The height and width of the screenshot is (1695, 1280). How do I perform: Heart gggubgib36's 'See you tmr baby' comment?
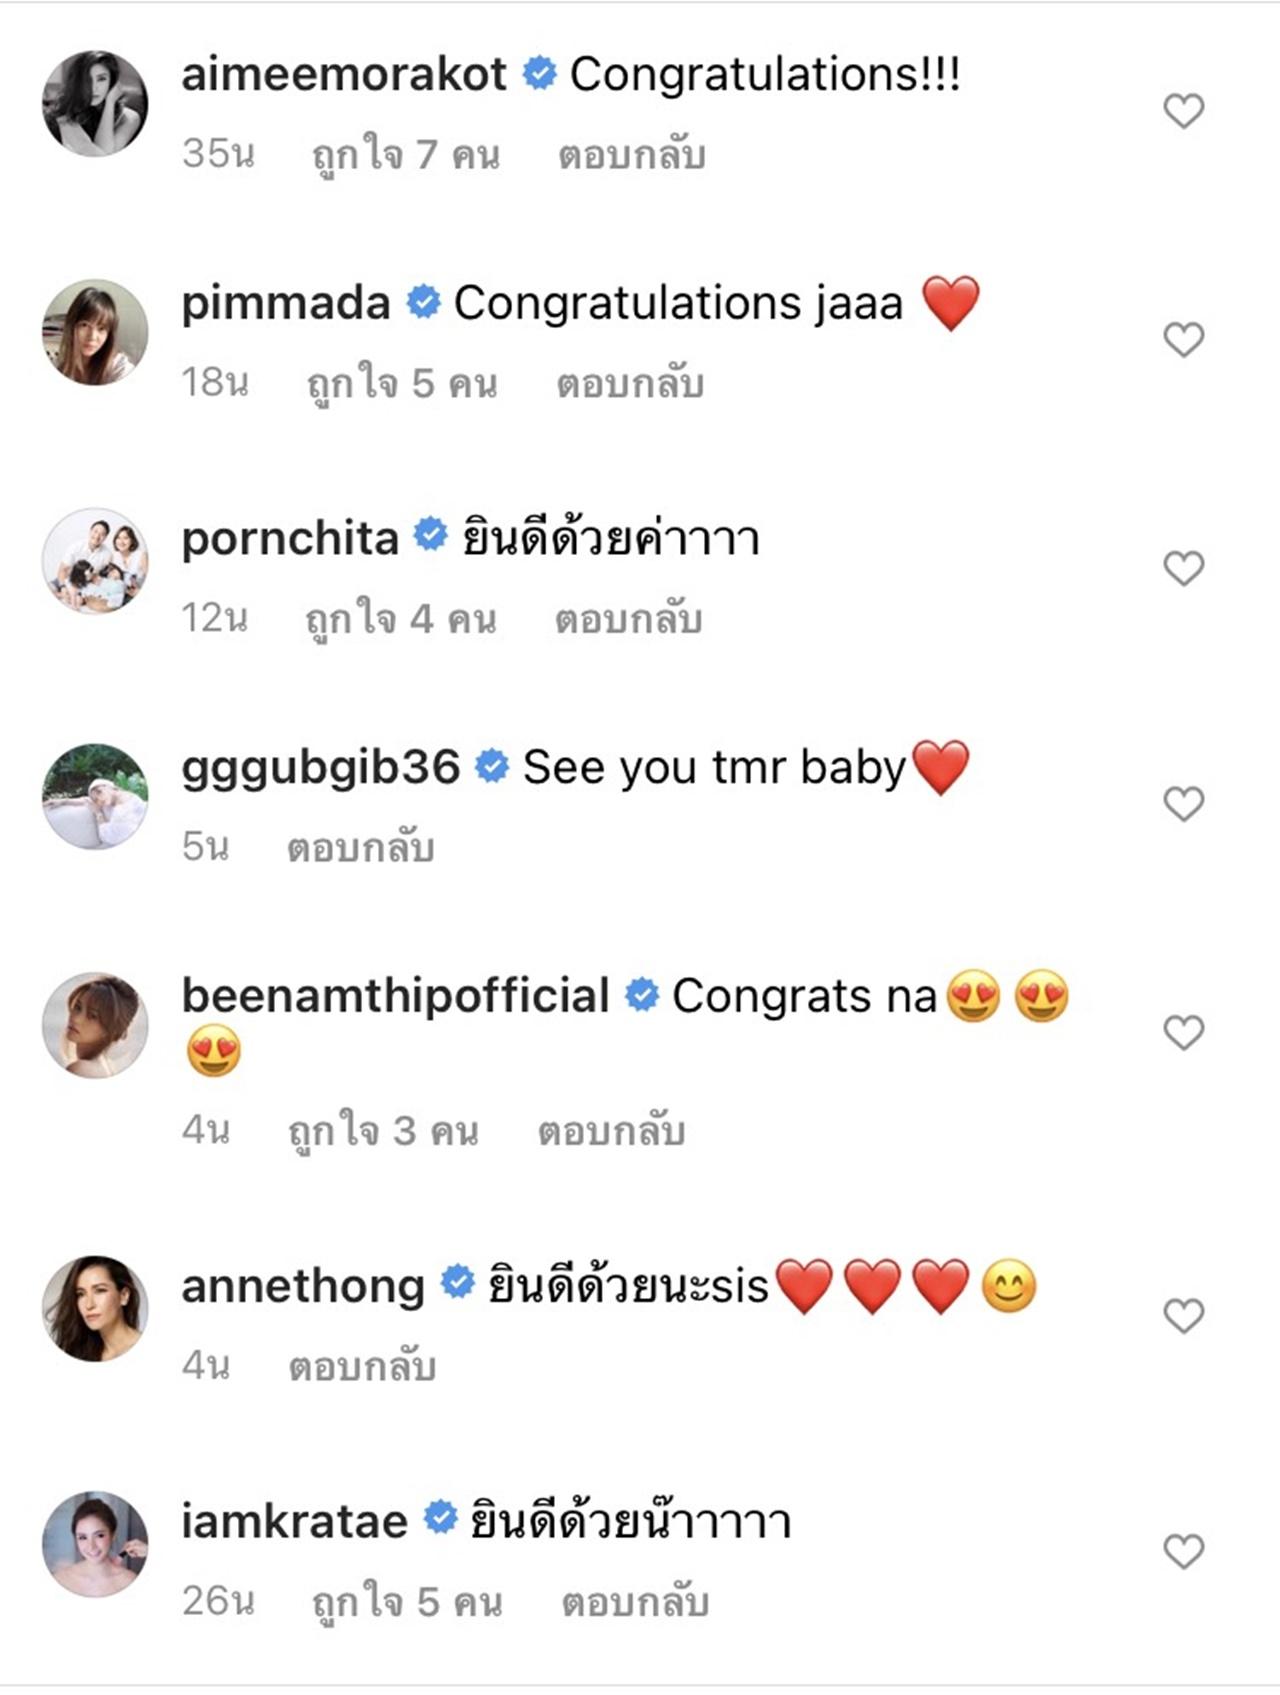pos(1183,804)
